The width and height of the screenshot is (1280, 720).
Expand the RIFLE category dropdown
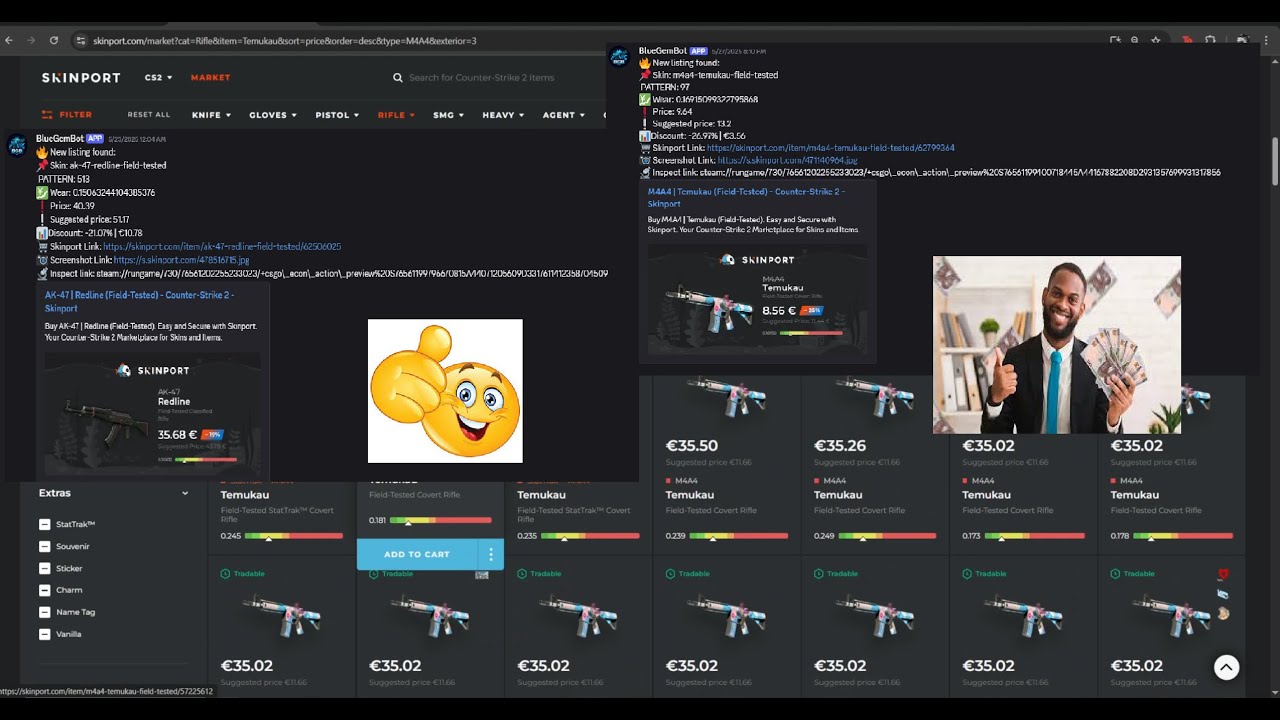(396, 115)
